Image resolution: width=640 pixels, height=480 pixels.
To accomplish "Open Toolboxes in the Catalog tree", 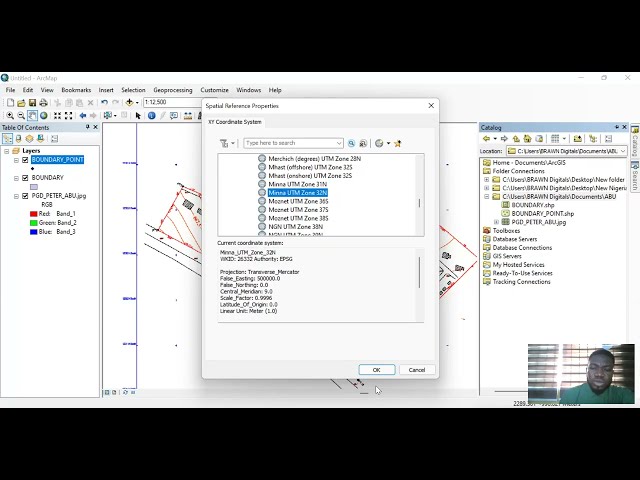I will pyautogui.click(x=506, y=231).
